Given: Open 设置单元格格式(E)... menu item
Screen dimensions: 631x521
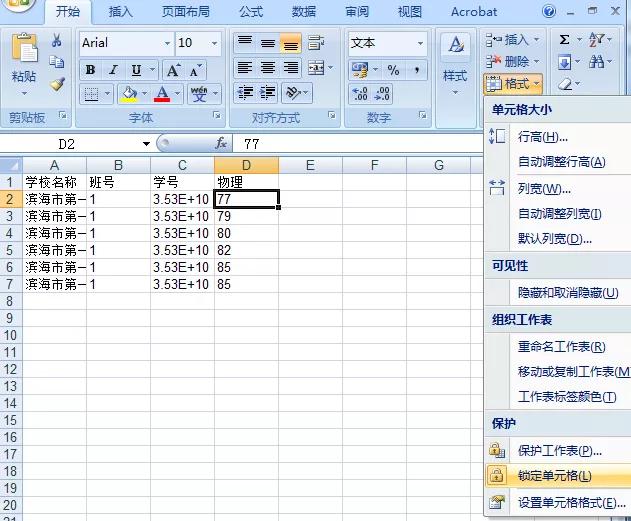Looking at the screenshot, I should tap(559, 502).
